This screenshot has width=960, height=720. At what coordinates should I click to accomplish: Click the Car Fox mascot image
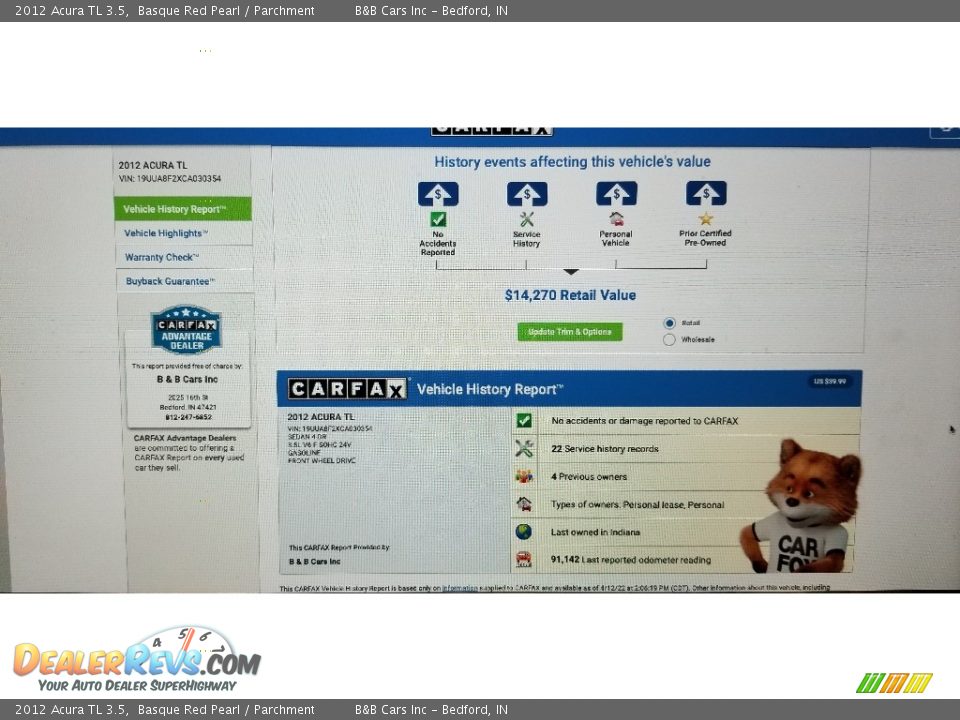[799, 506]
